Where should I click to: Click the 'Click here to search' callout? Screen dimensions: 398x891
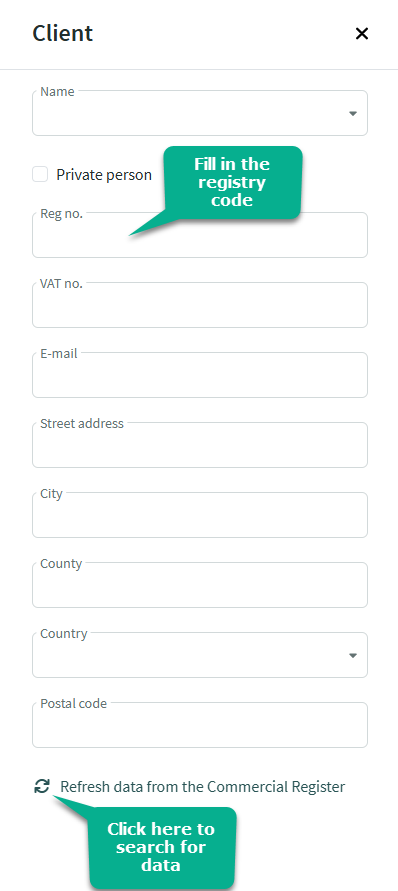(161, 847)
